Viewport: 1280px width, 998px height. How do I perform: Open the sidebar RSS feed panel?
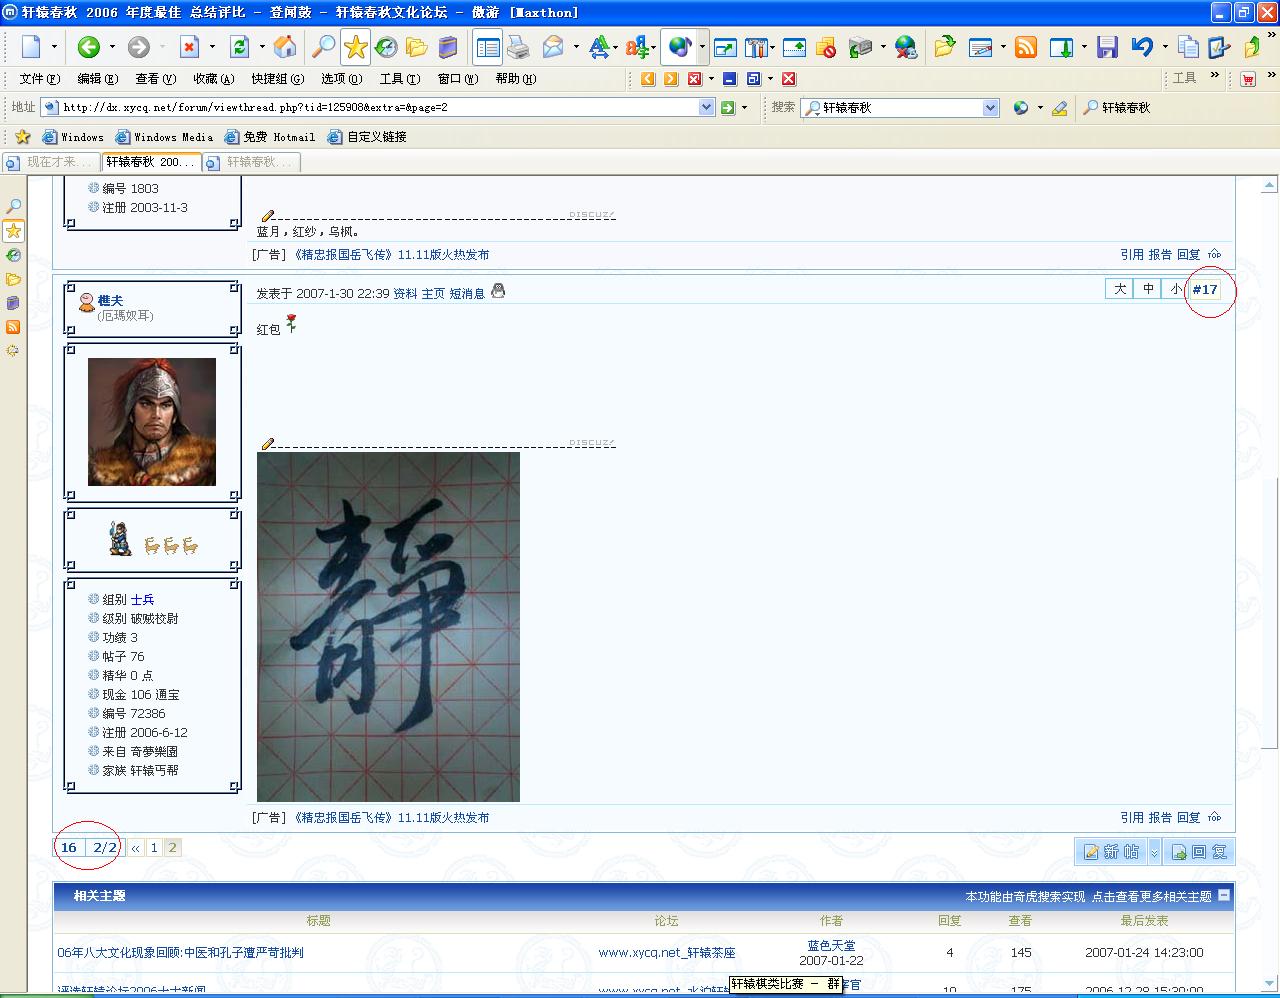click(13, 327)
